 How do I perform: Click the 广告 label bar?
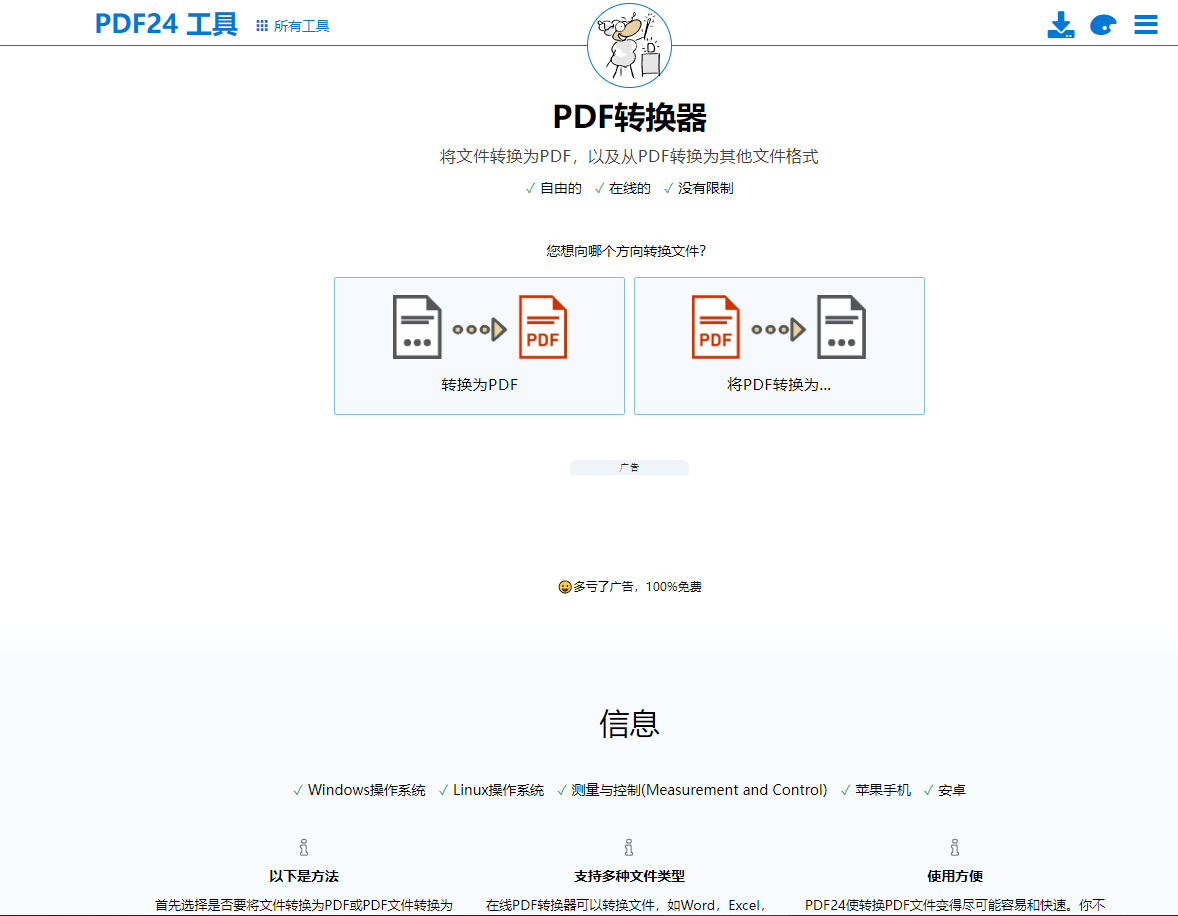629,467
